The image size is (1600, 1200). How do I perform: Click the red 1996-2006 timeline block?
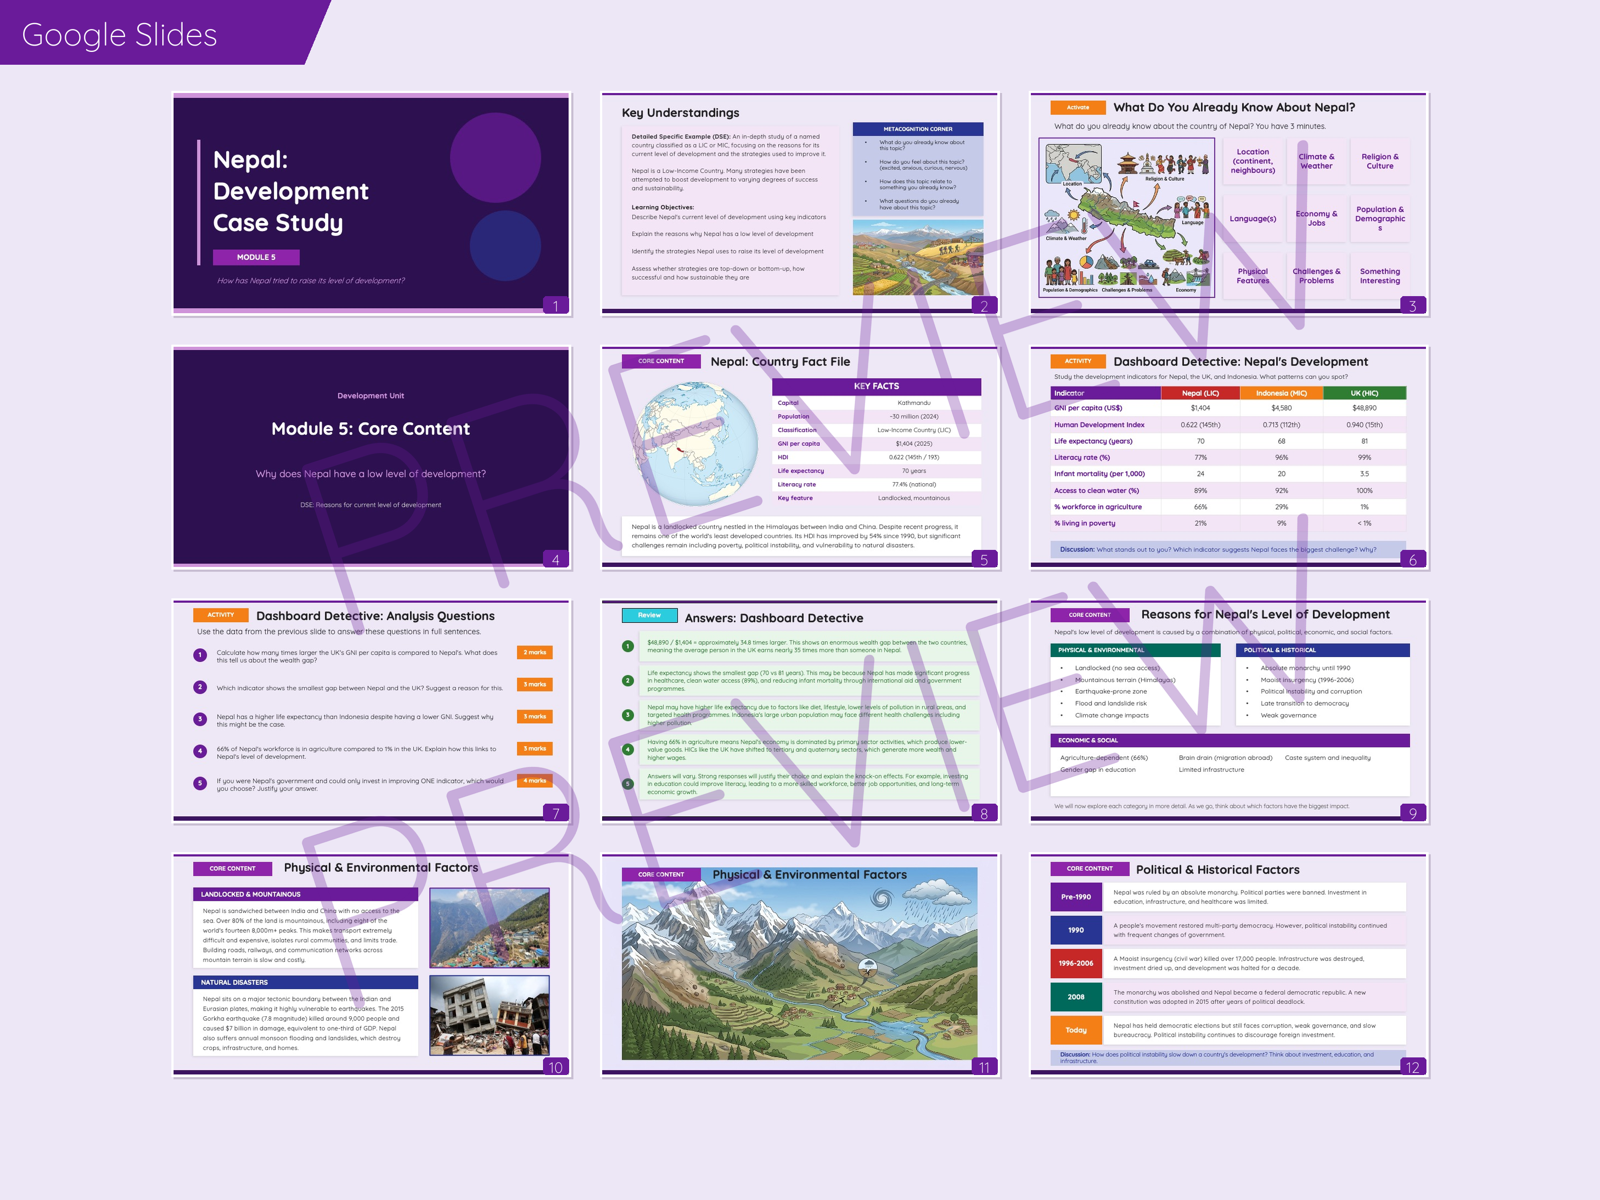point(1076,963)
